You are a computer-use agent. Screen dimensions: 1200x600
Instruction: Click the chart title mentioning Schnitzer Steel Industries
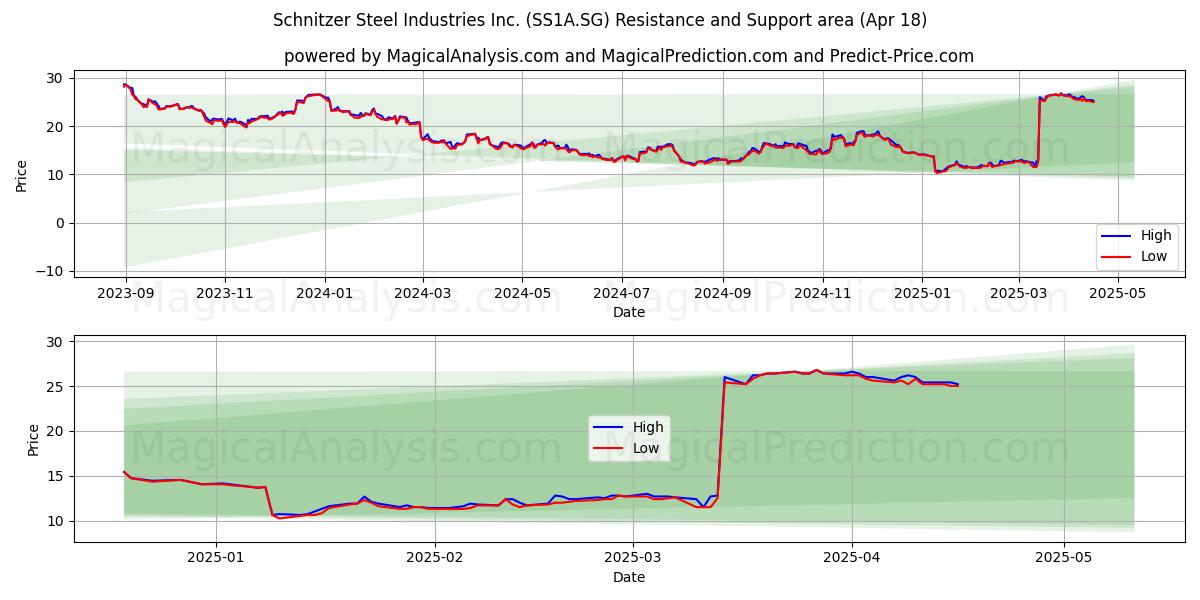tap(600, 20)
